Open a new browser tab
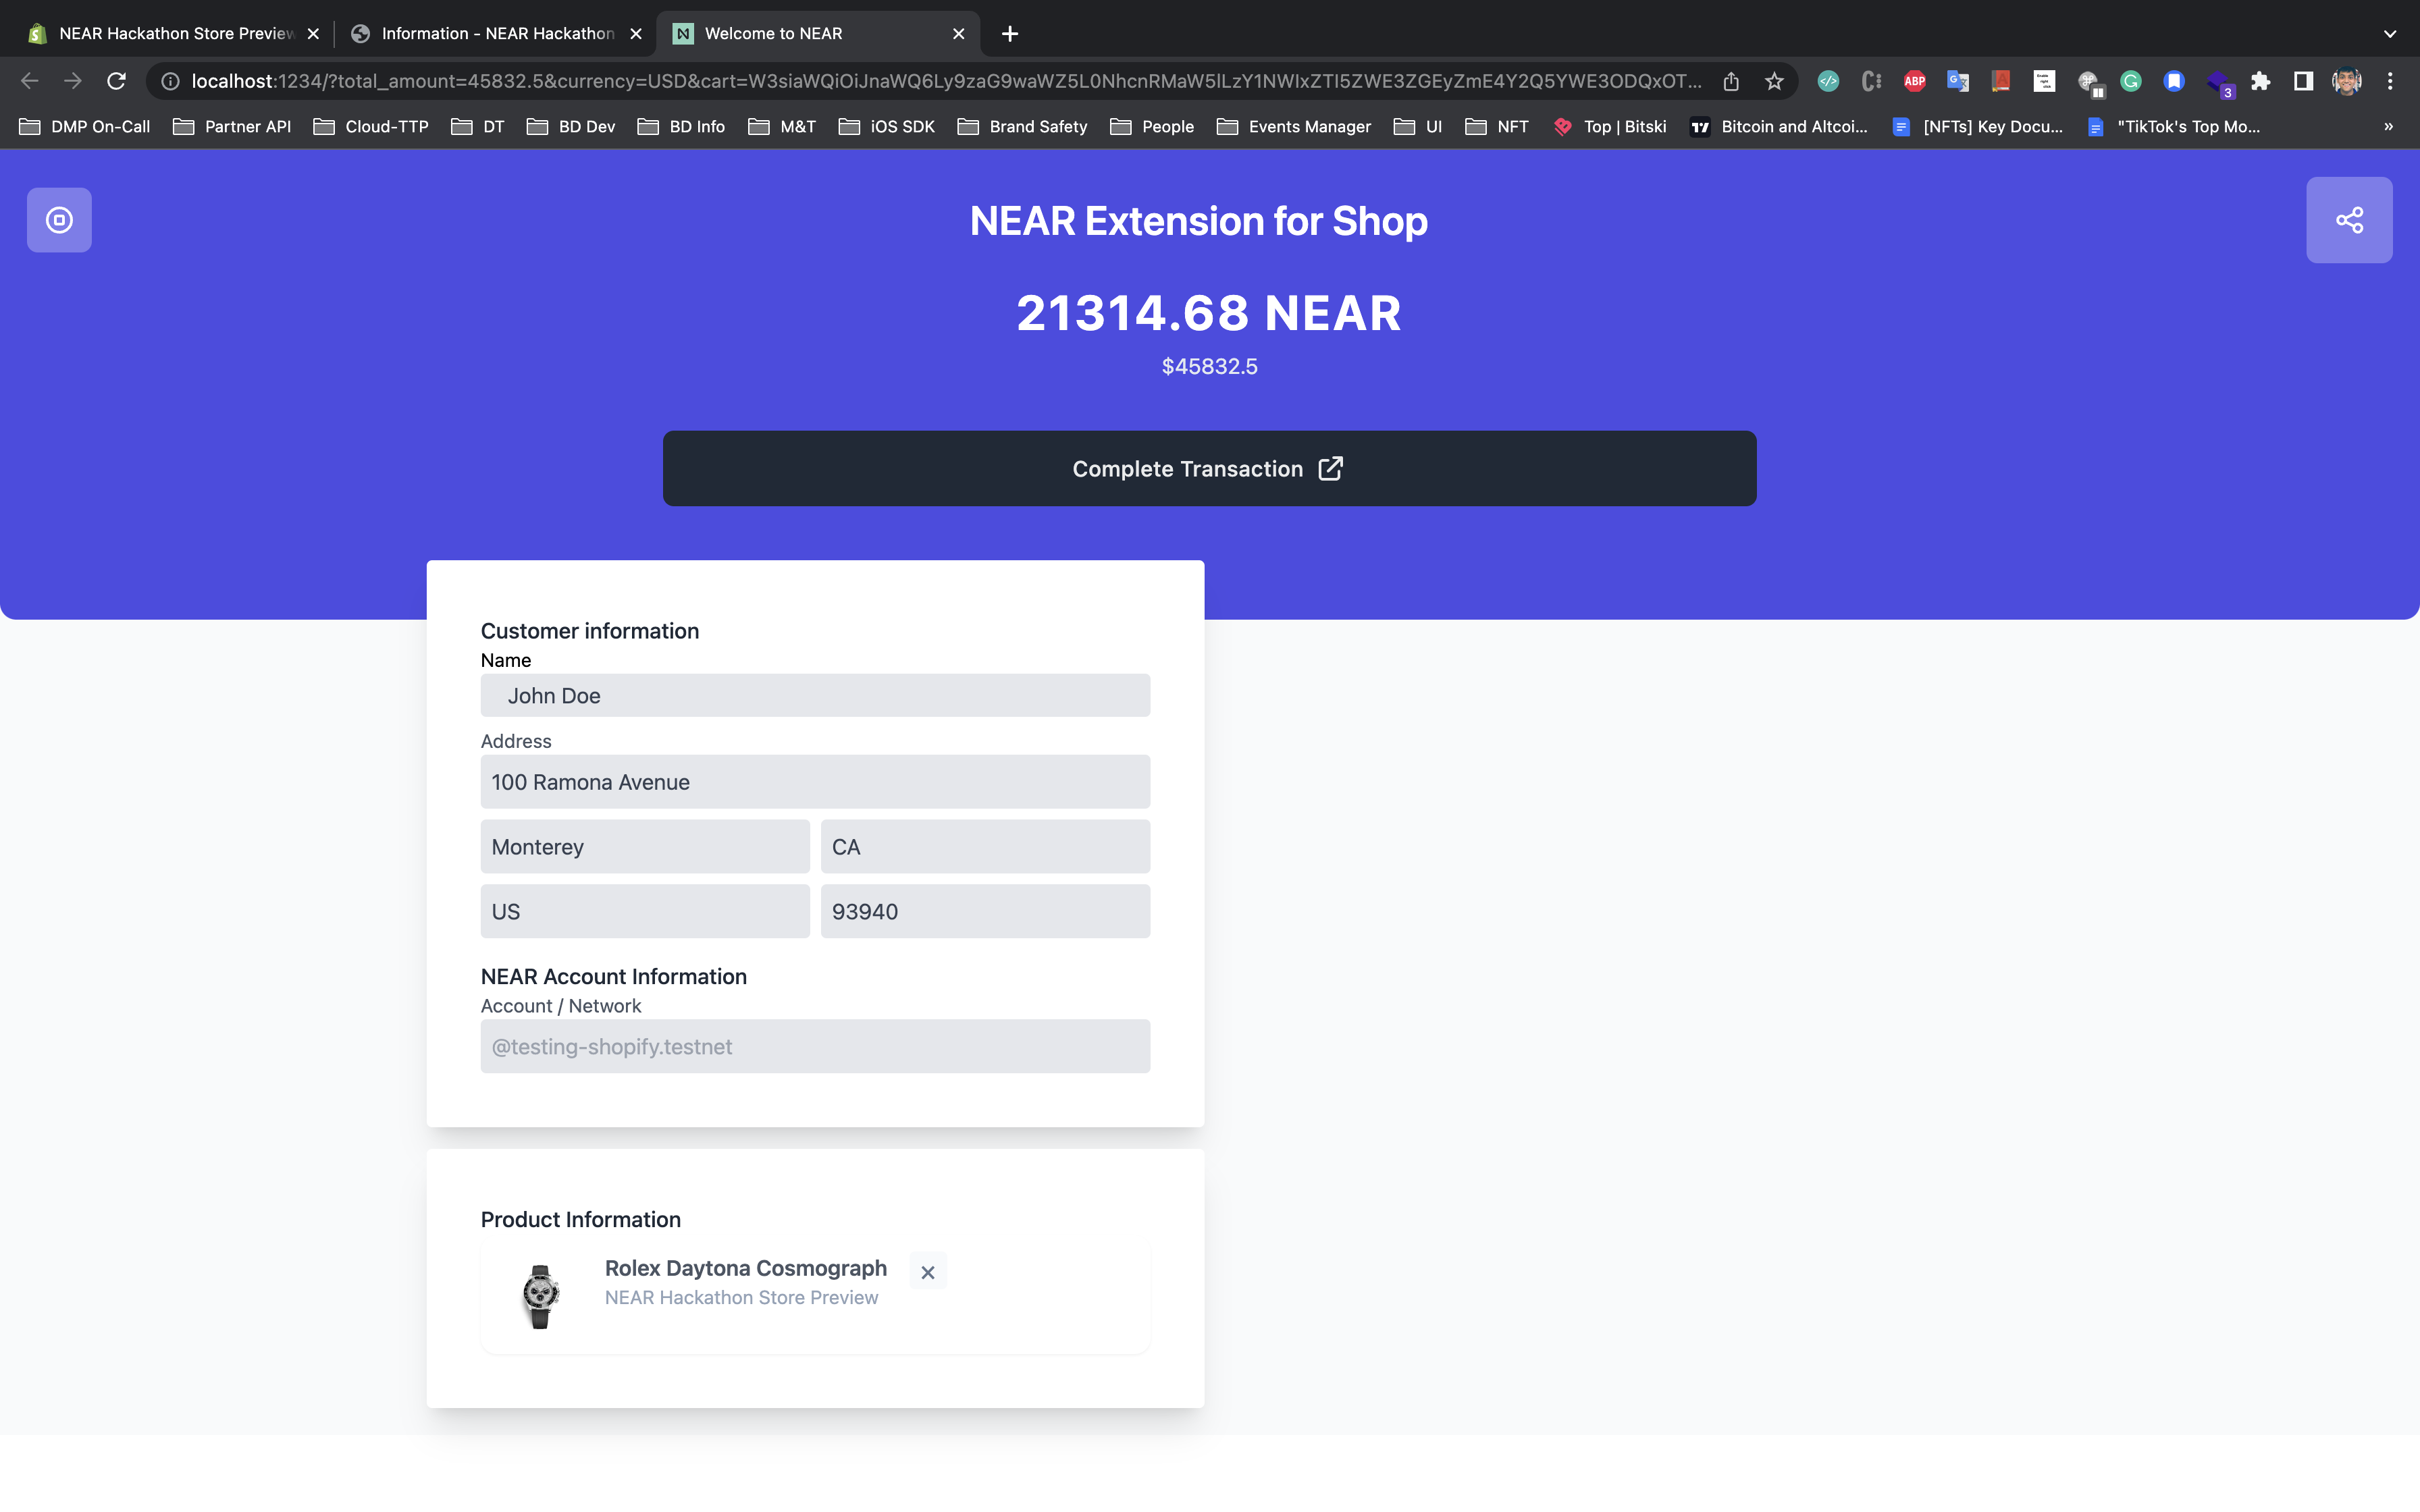Image resolution: width=2420 pixels, height=1512 pixels. pyautogui.click(x=1010, y=33)
